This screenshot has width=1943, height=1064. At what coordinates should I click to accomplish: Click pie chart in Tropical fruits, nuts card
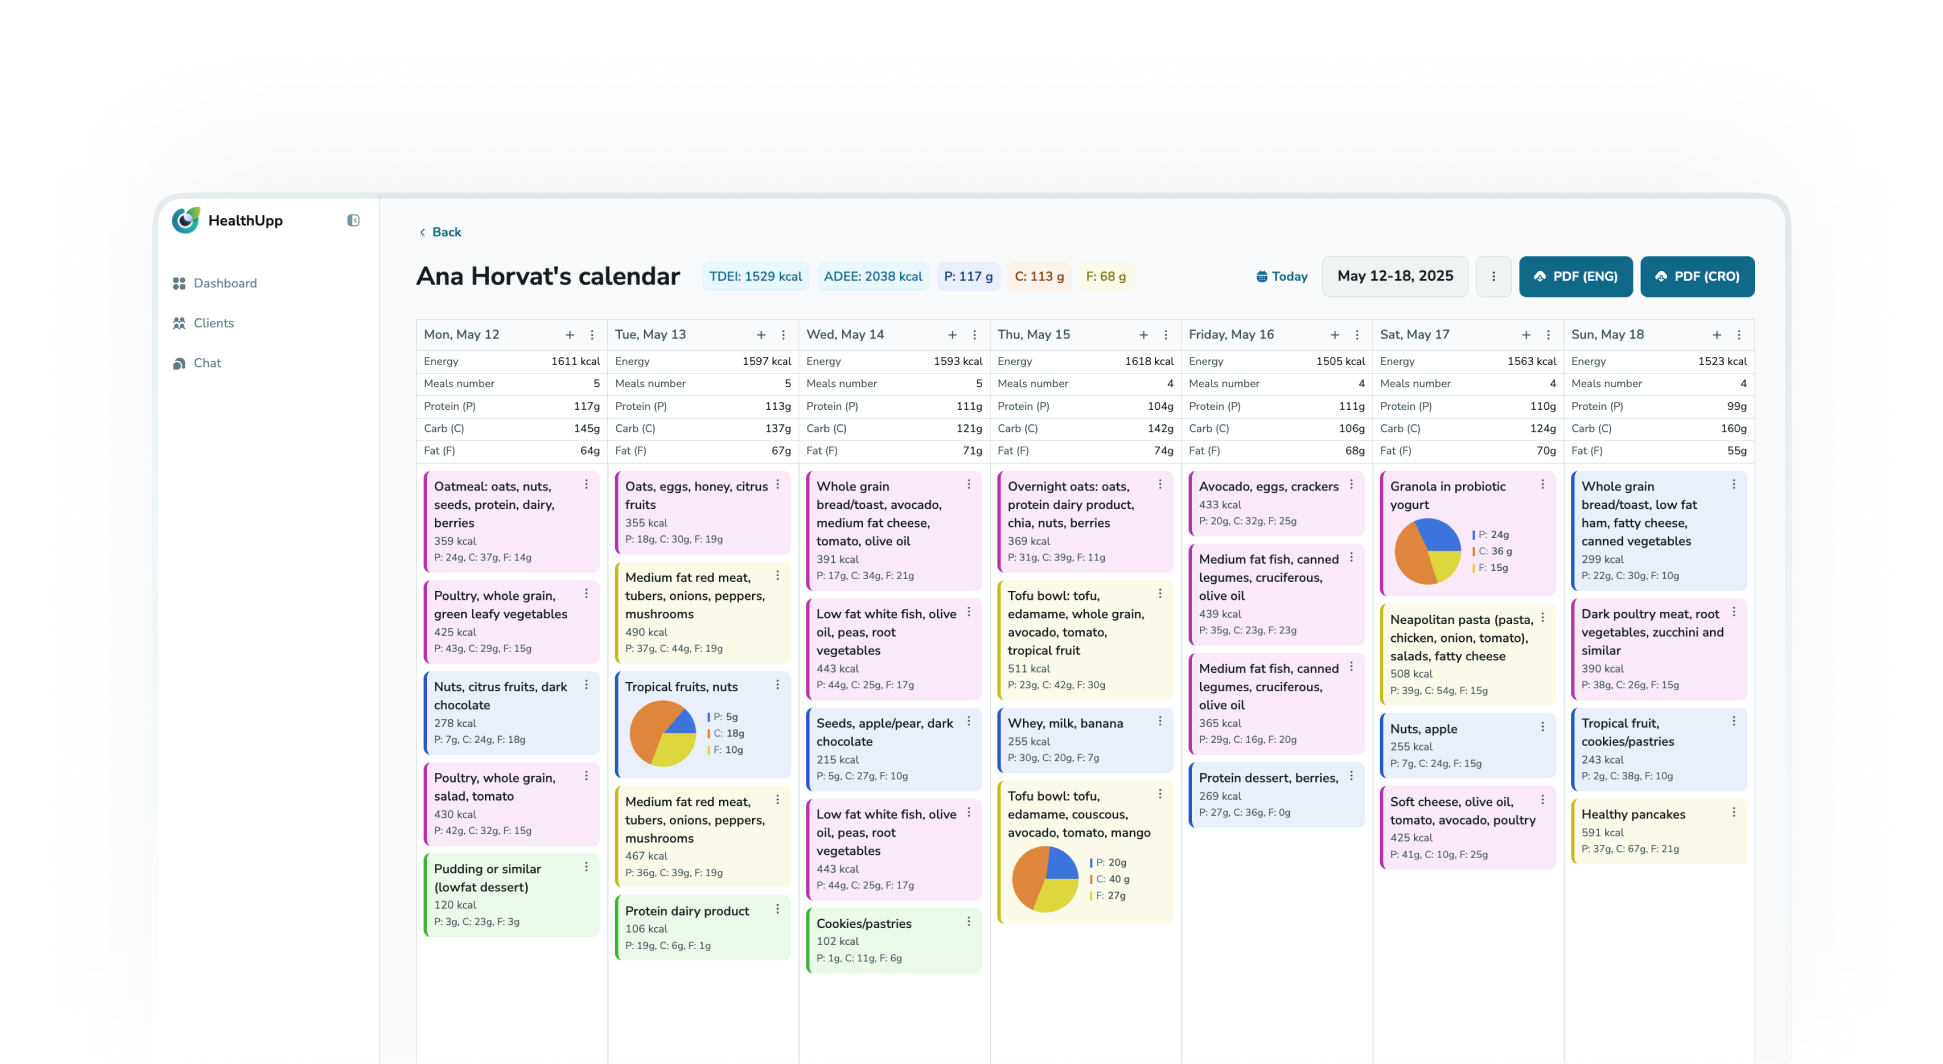point(662,733)
